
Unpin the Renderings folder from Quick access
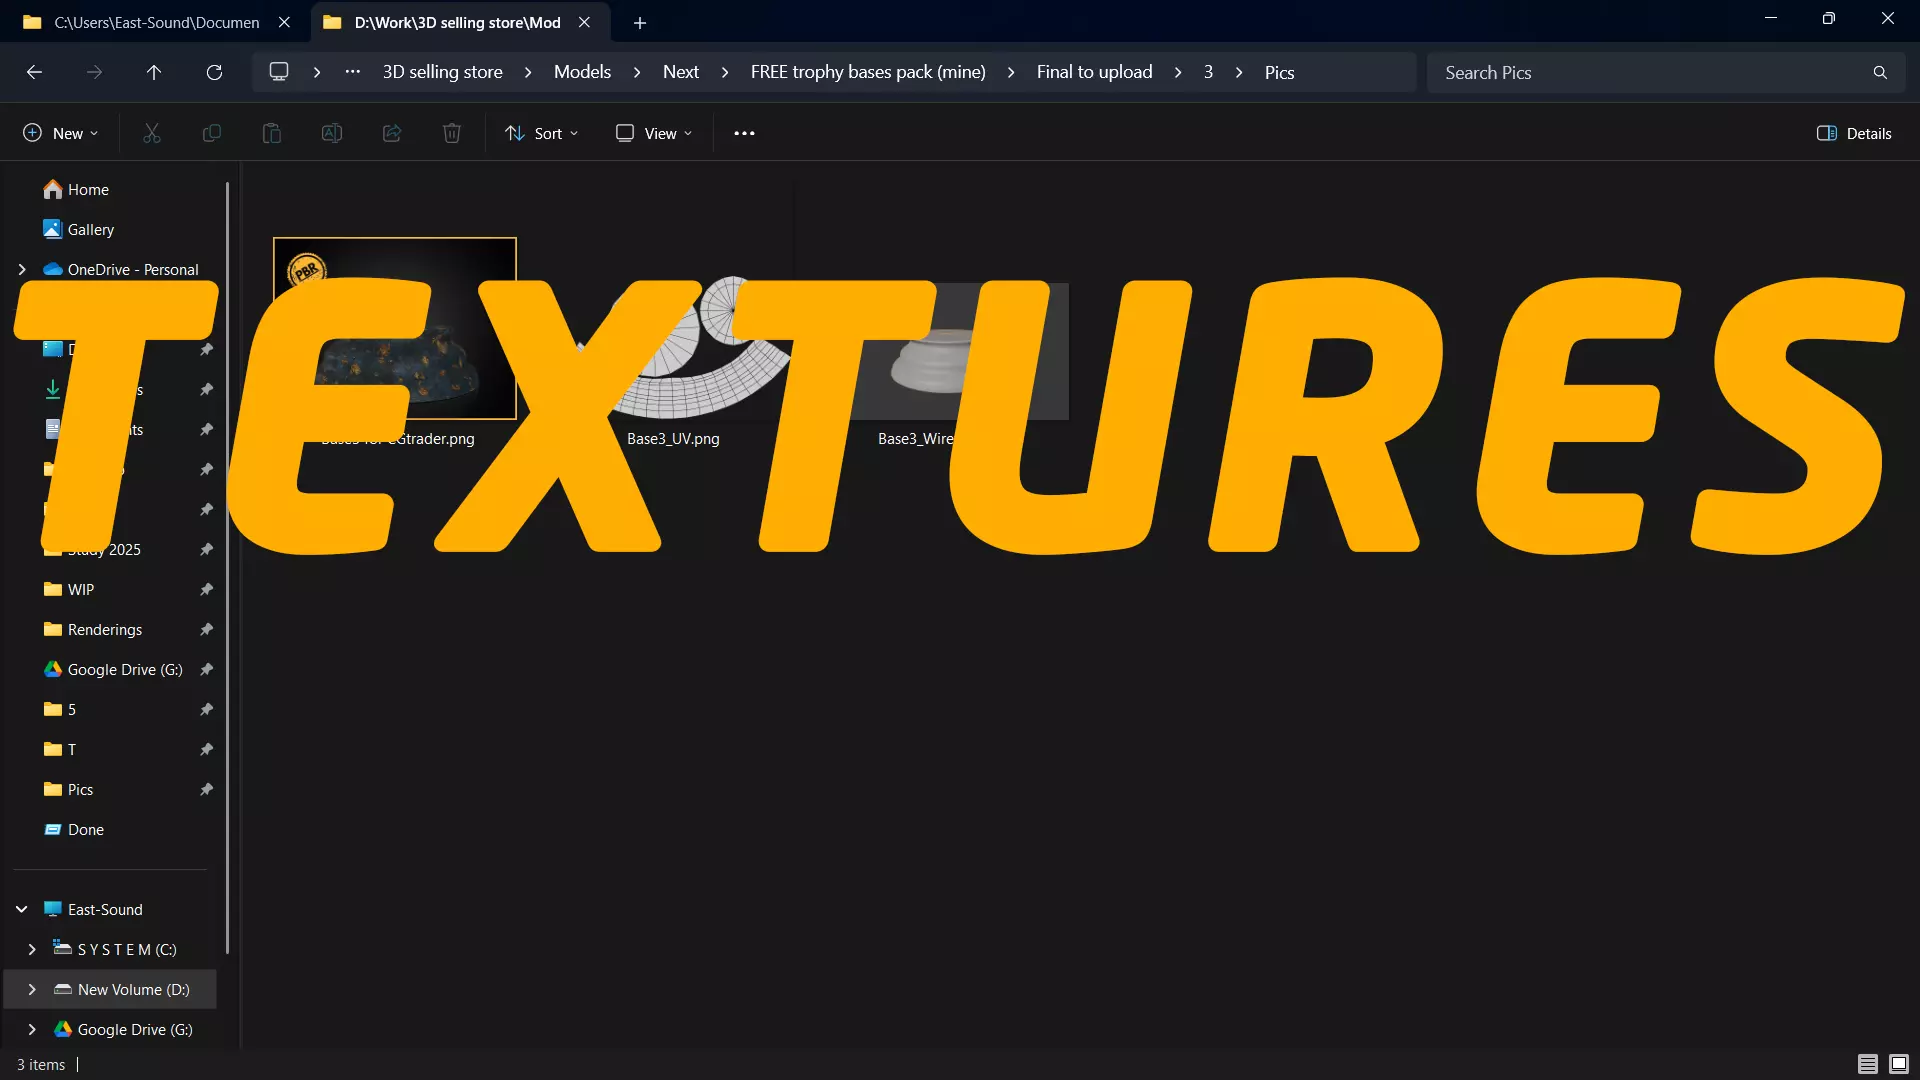pyautogui.click(x=206, y=629)
